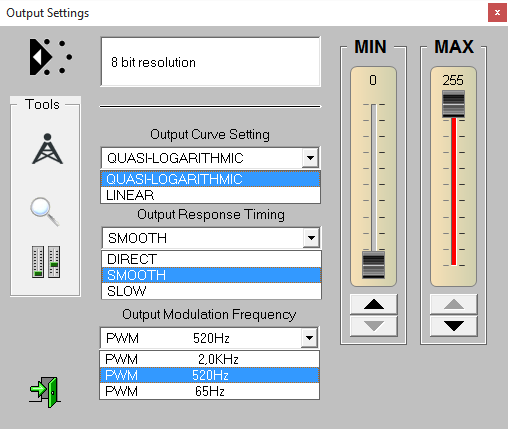
Task: Select DIRECT response timing option
Action: click(211, 259)
